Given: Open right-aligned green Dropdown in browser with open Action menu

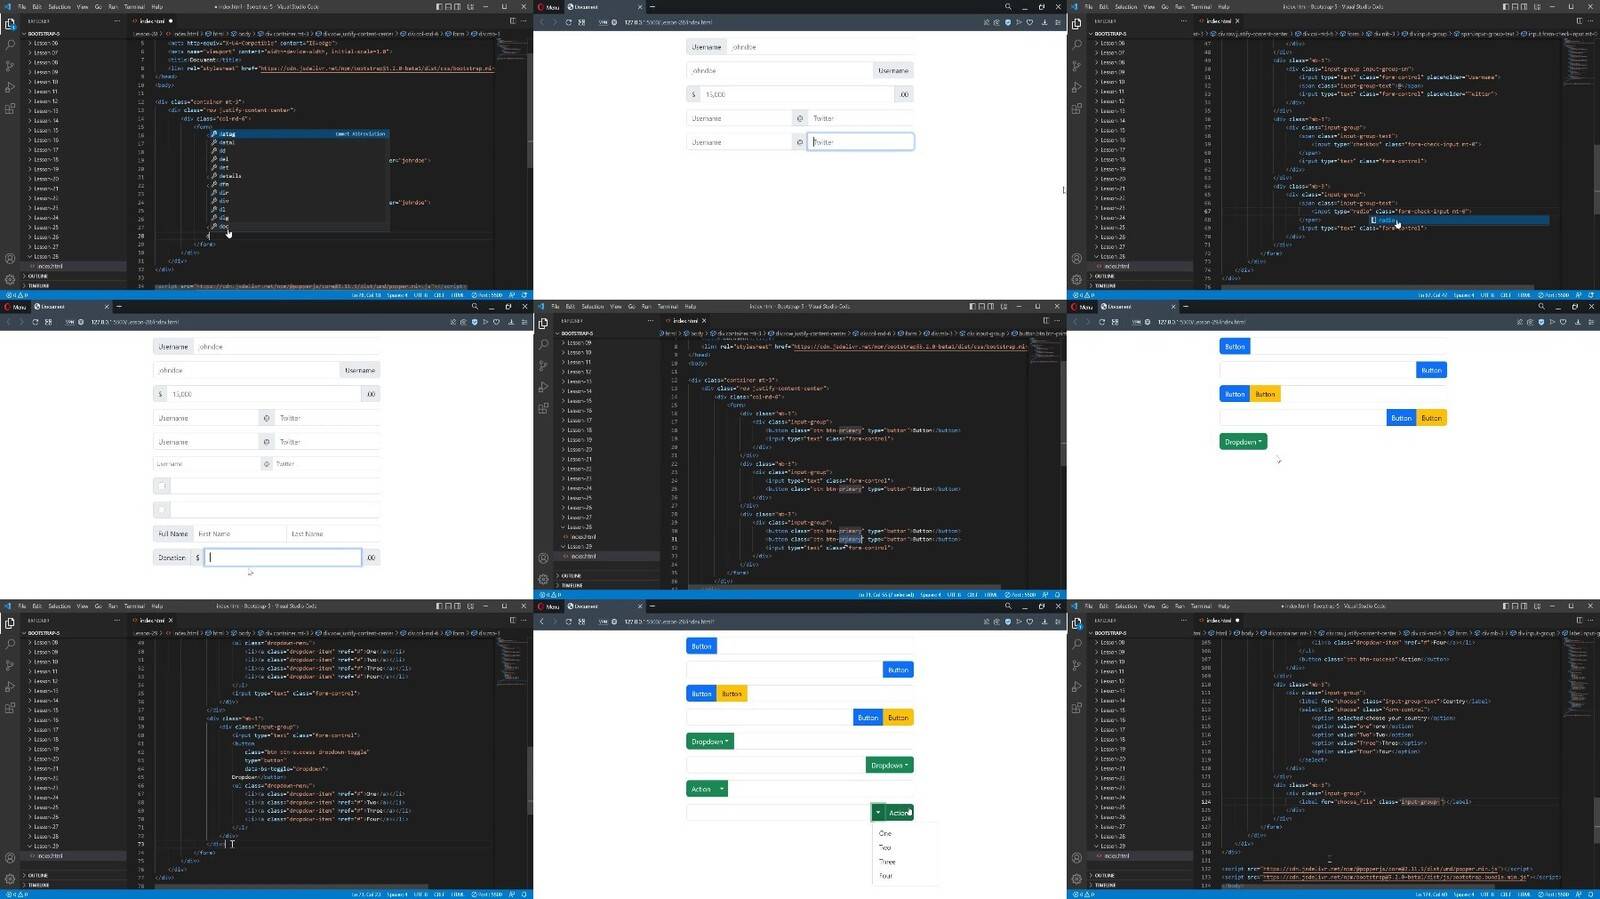Looking at the screenshot, I should [x=890, y=765].
